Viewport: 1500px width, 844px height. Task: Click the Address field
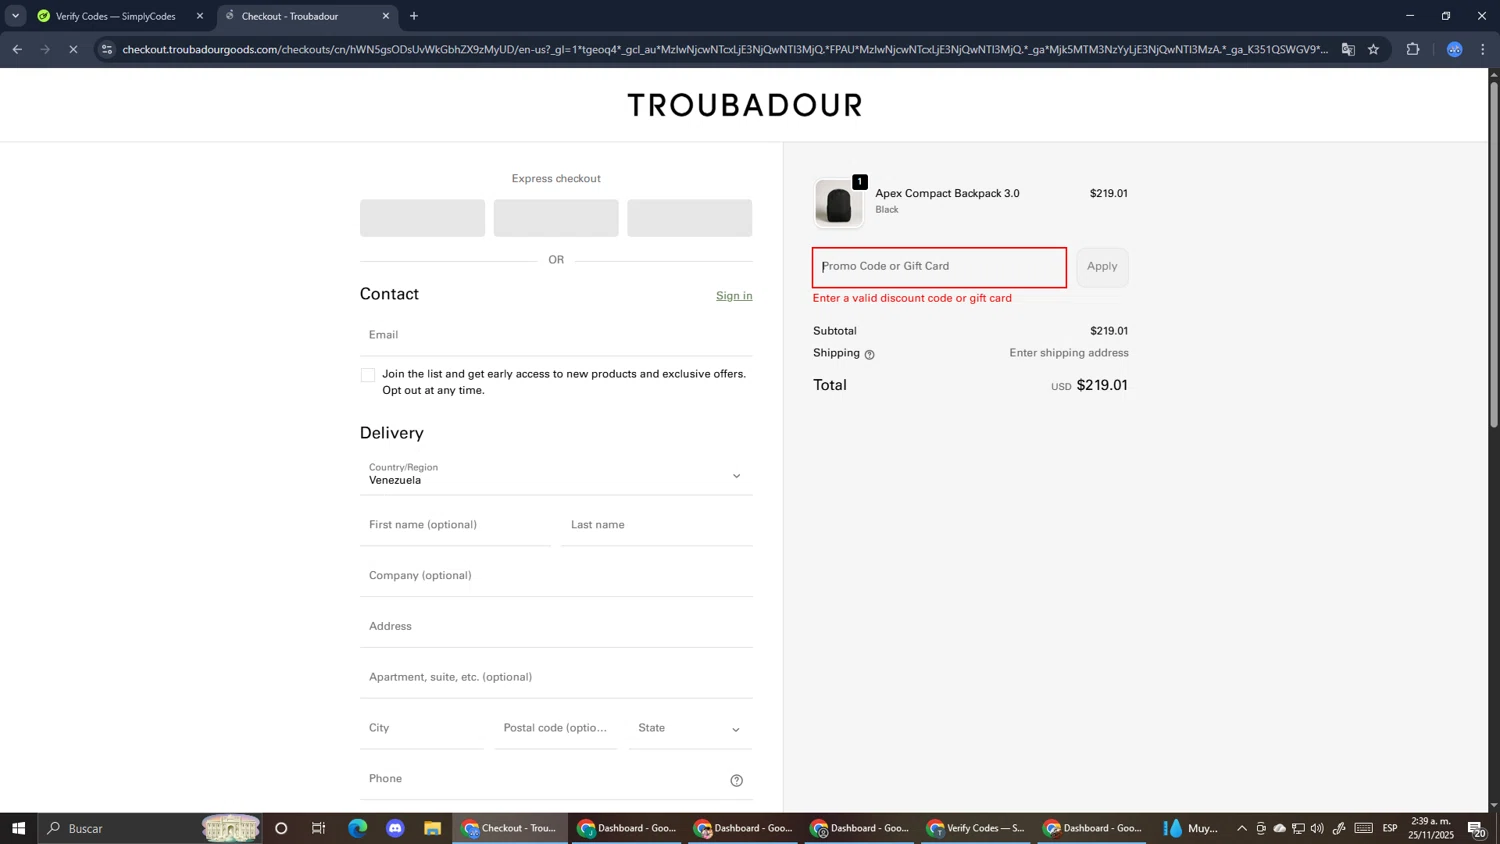pyautogui.click(x=556, y=627)
